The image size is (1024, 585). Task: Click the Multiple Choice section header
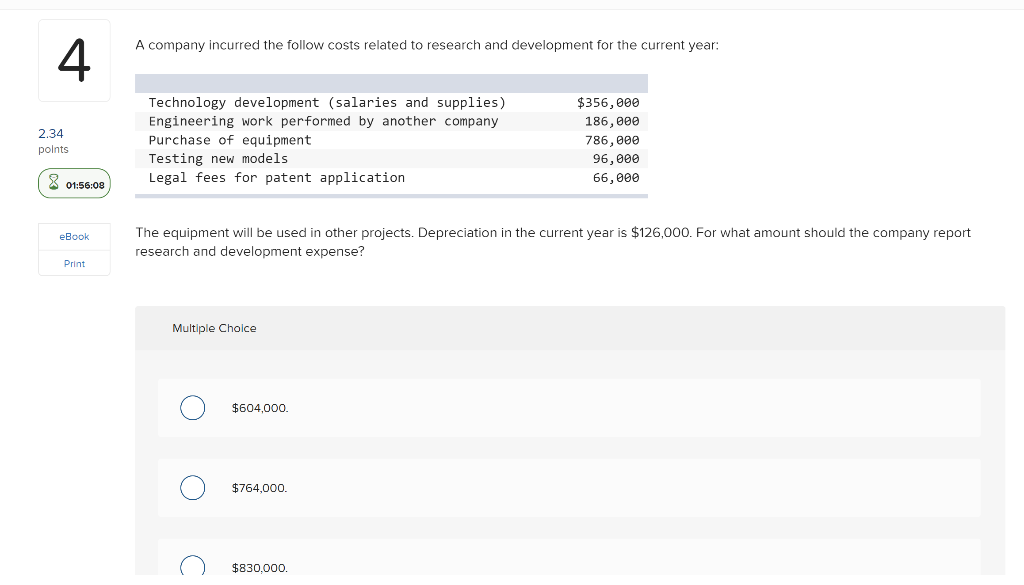(214, 327)
